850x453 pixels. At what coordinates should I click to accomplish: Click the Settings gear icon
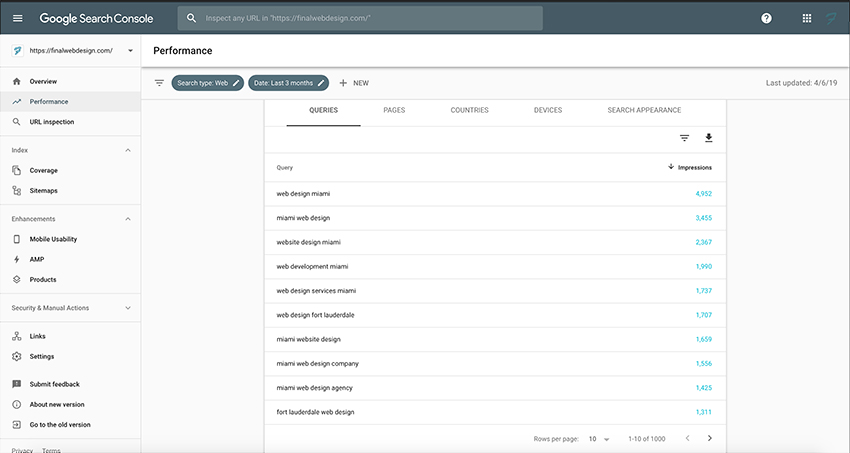[x=17, y=357]
